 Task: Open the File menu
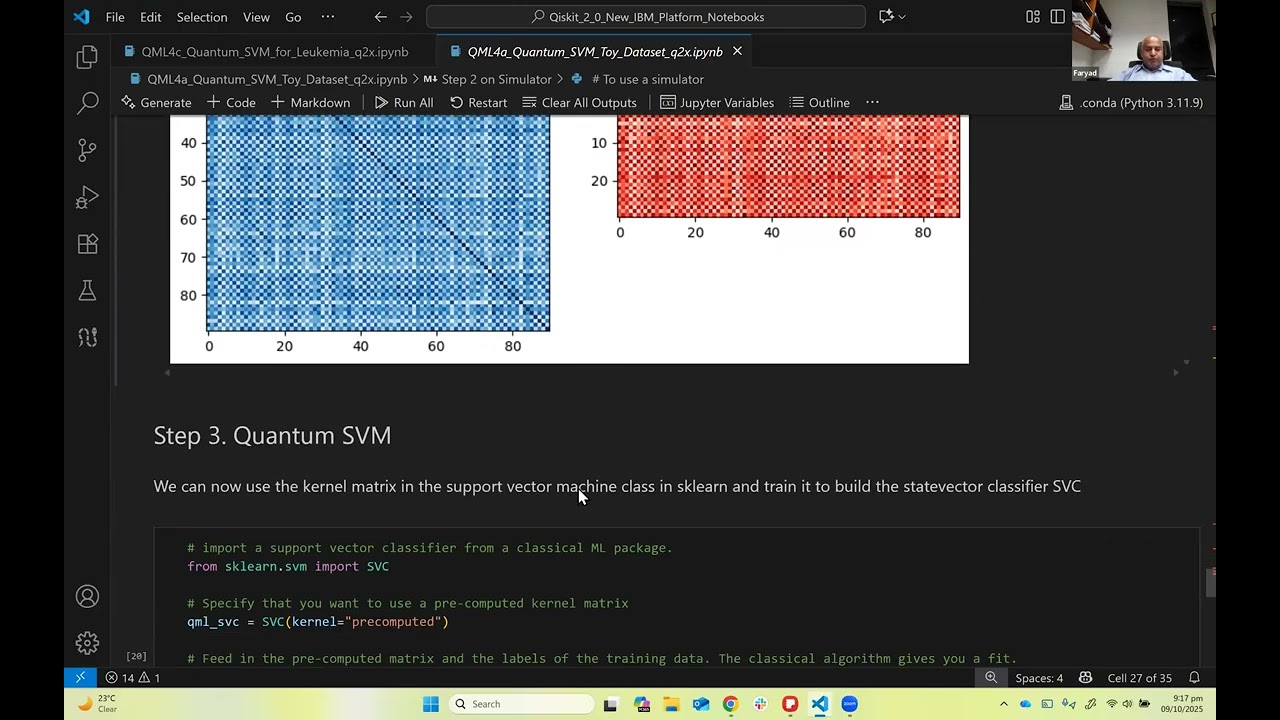coord(115,17)
